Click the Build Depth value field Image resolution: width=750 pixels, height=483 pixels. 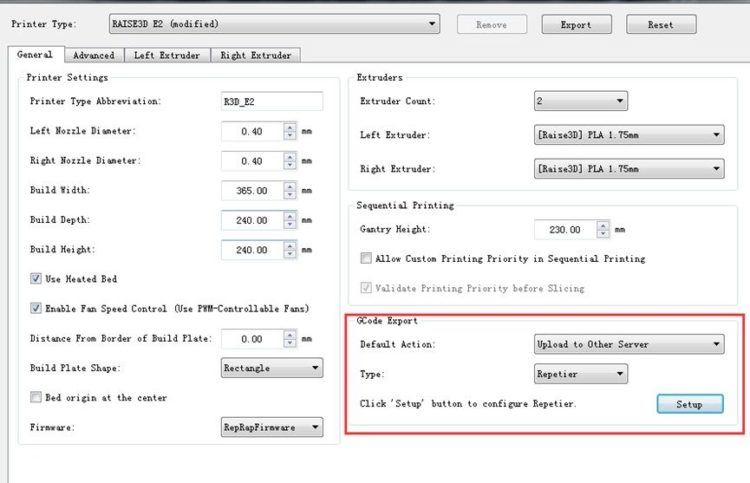tap(252, 220)
